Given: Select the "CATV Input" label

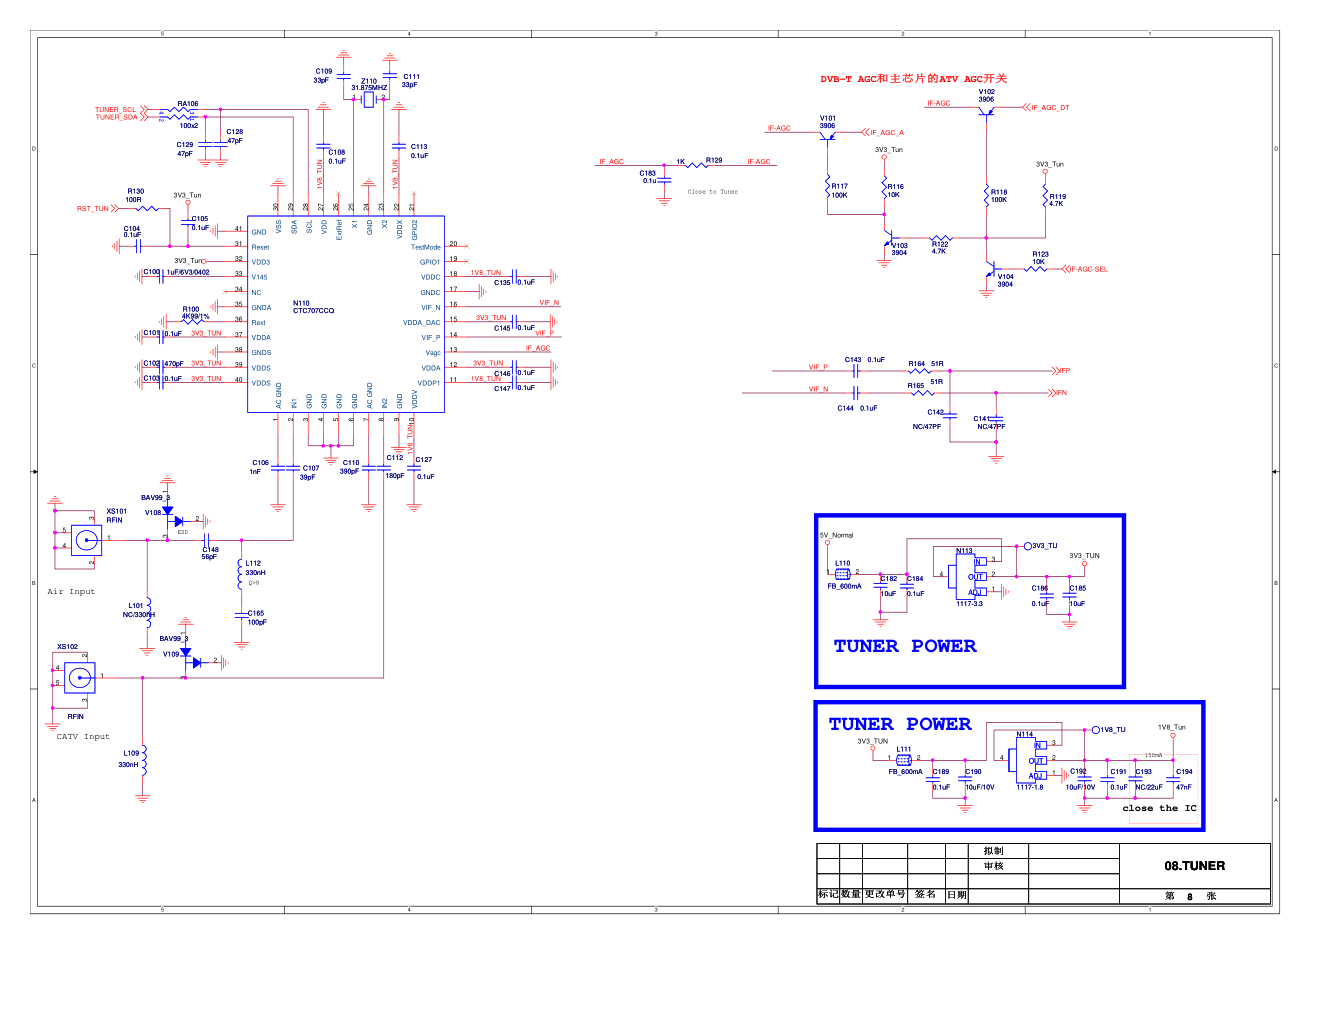Looking at the screenshot, I should (x=83, y=736).
